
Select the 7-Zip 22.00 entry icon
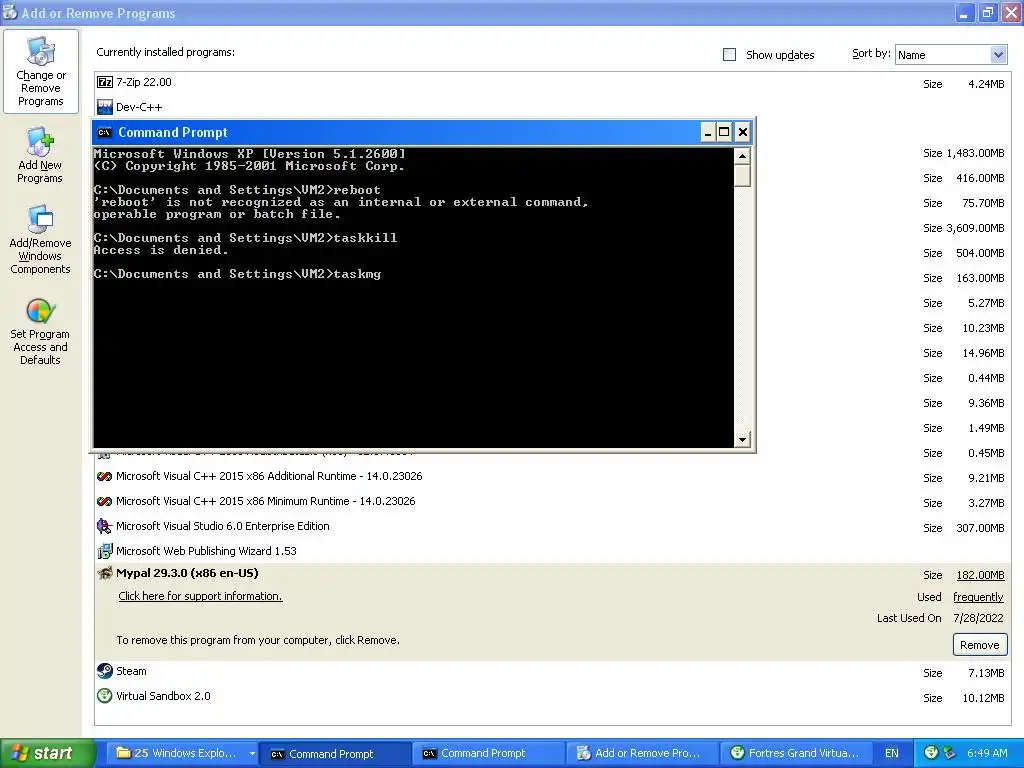tap(104, 82)
